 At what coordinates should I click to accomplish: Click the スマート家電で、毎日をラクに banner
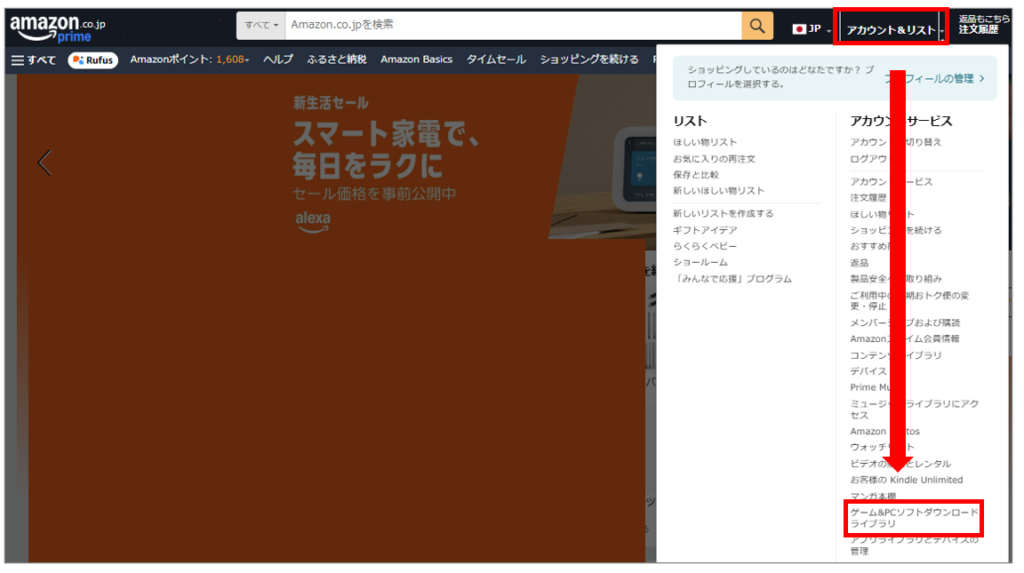click(x=385, y=150)
